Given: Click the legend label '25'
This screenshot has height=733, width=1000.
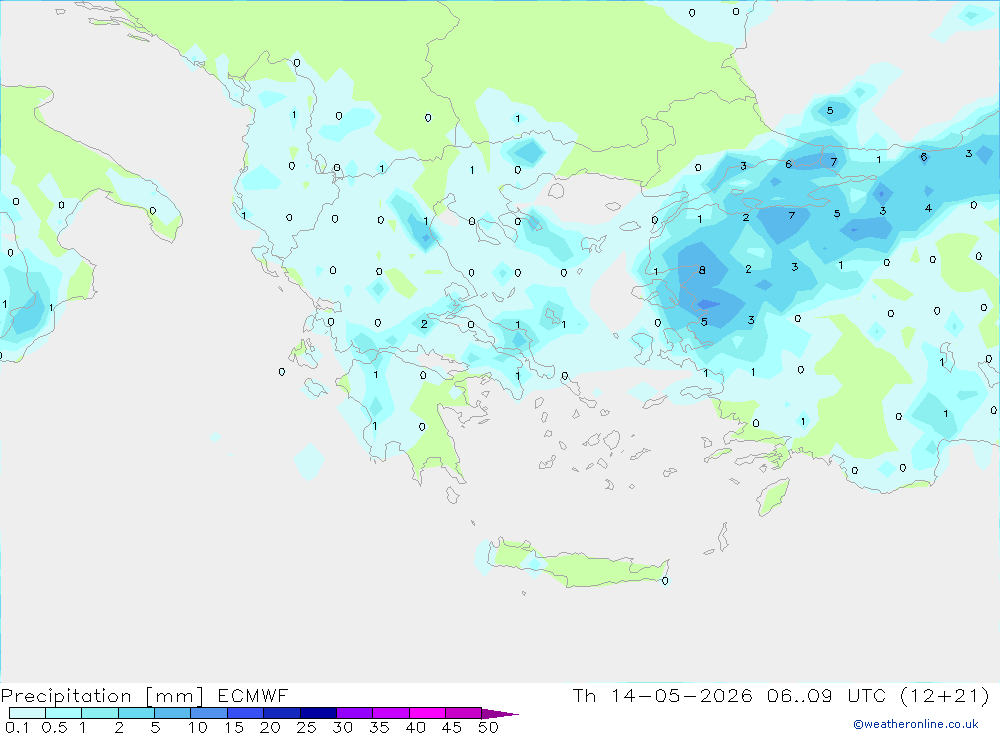Looking at the screenshot, I should (307, 727).
